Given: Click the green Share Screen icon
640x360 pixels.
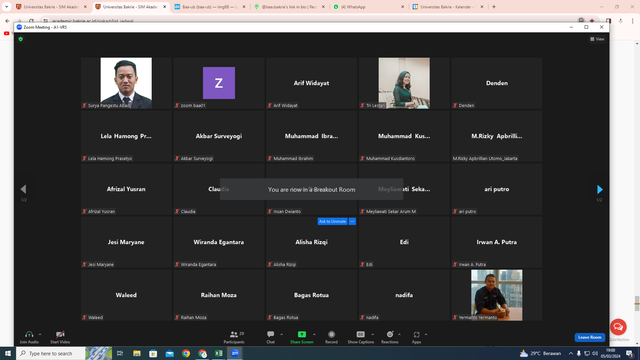Looking at the screenshot, I should coord(302,334).
